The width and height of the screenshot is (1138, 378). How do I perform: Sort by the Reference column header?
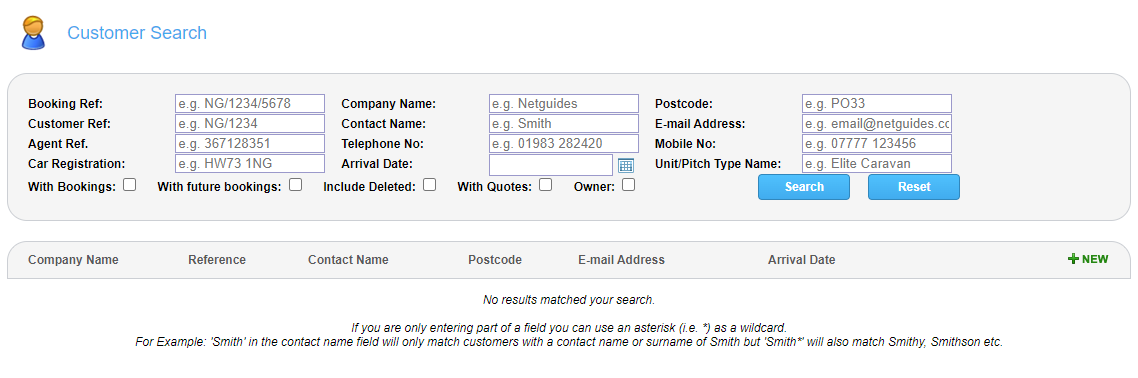pos(217,260)
